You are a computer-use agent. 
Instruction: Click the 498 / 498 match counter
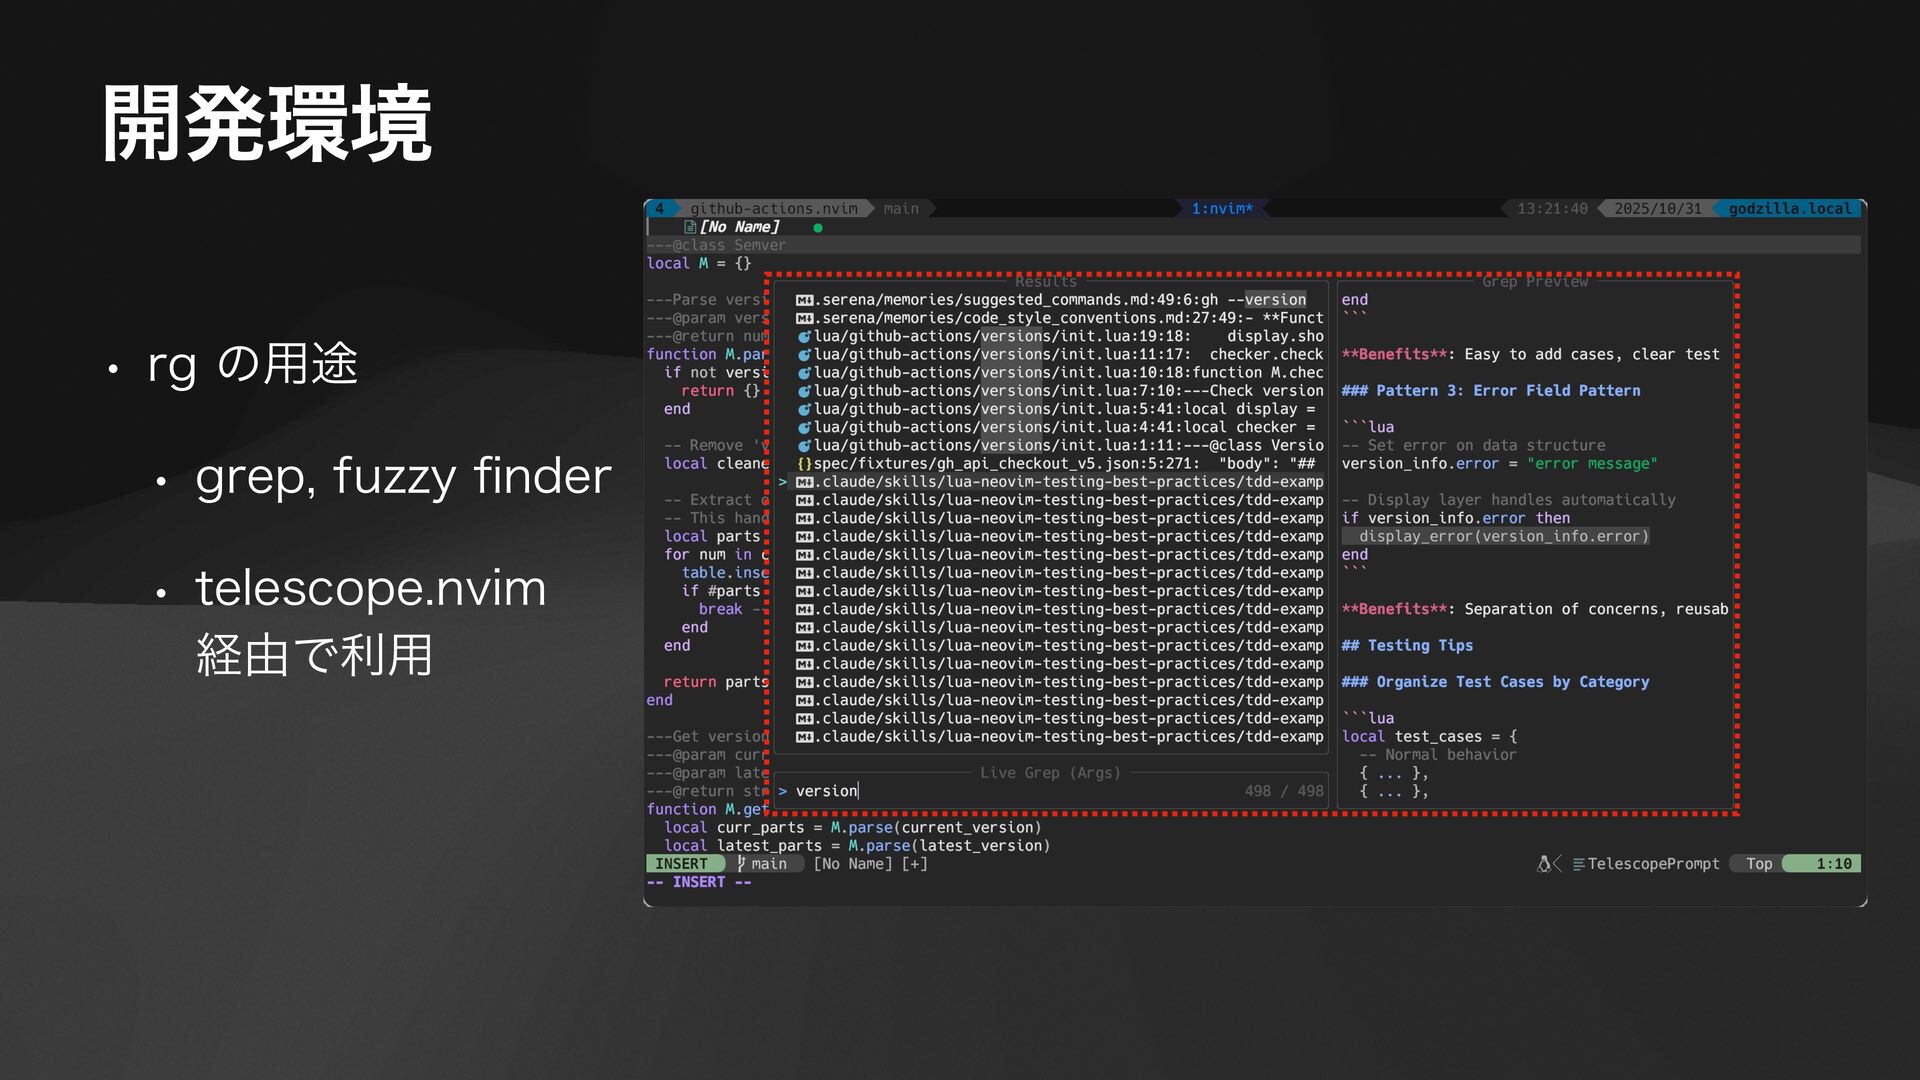(x=1283, y=791)
